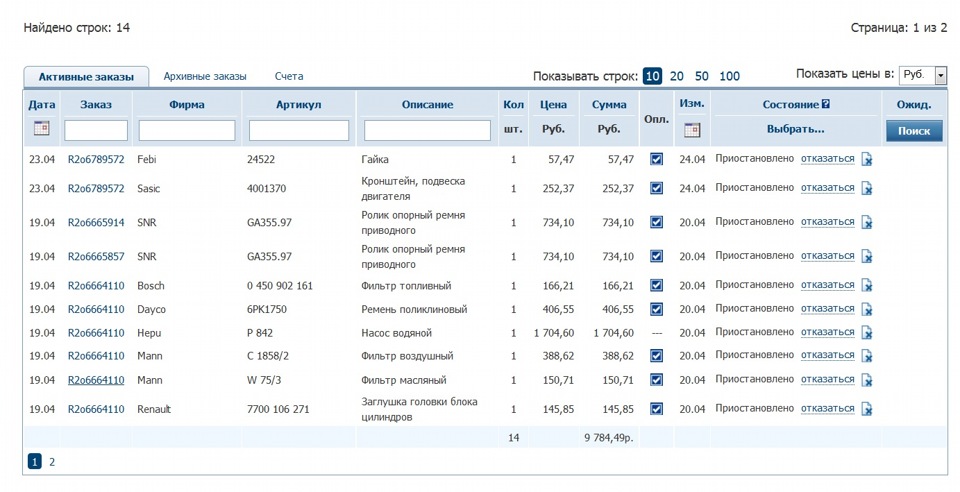Show 50 rows per page

click(702, 76)
